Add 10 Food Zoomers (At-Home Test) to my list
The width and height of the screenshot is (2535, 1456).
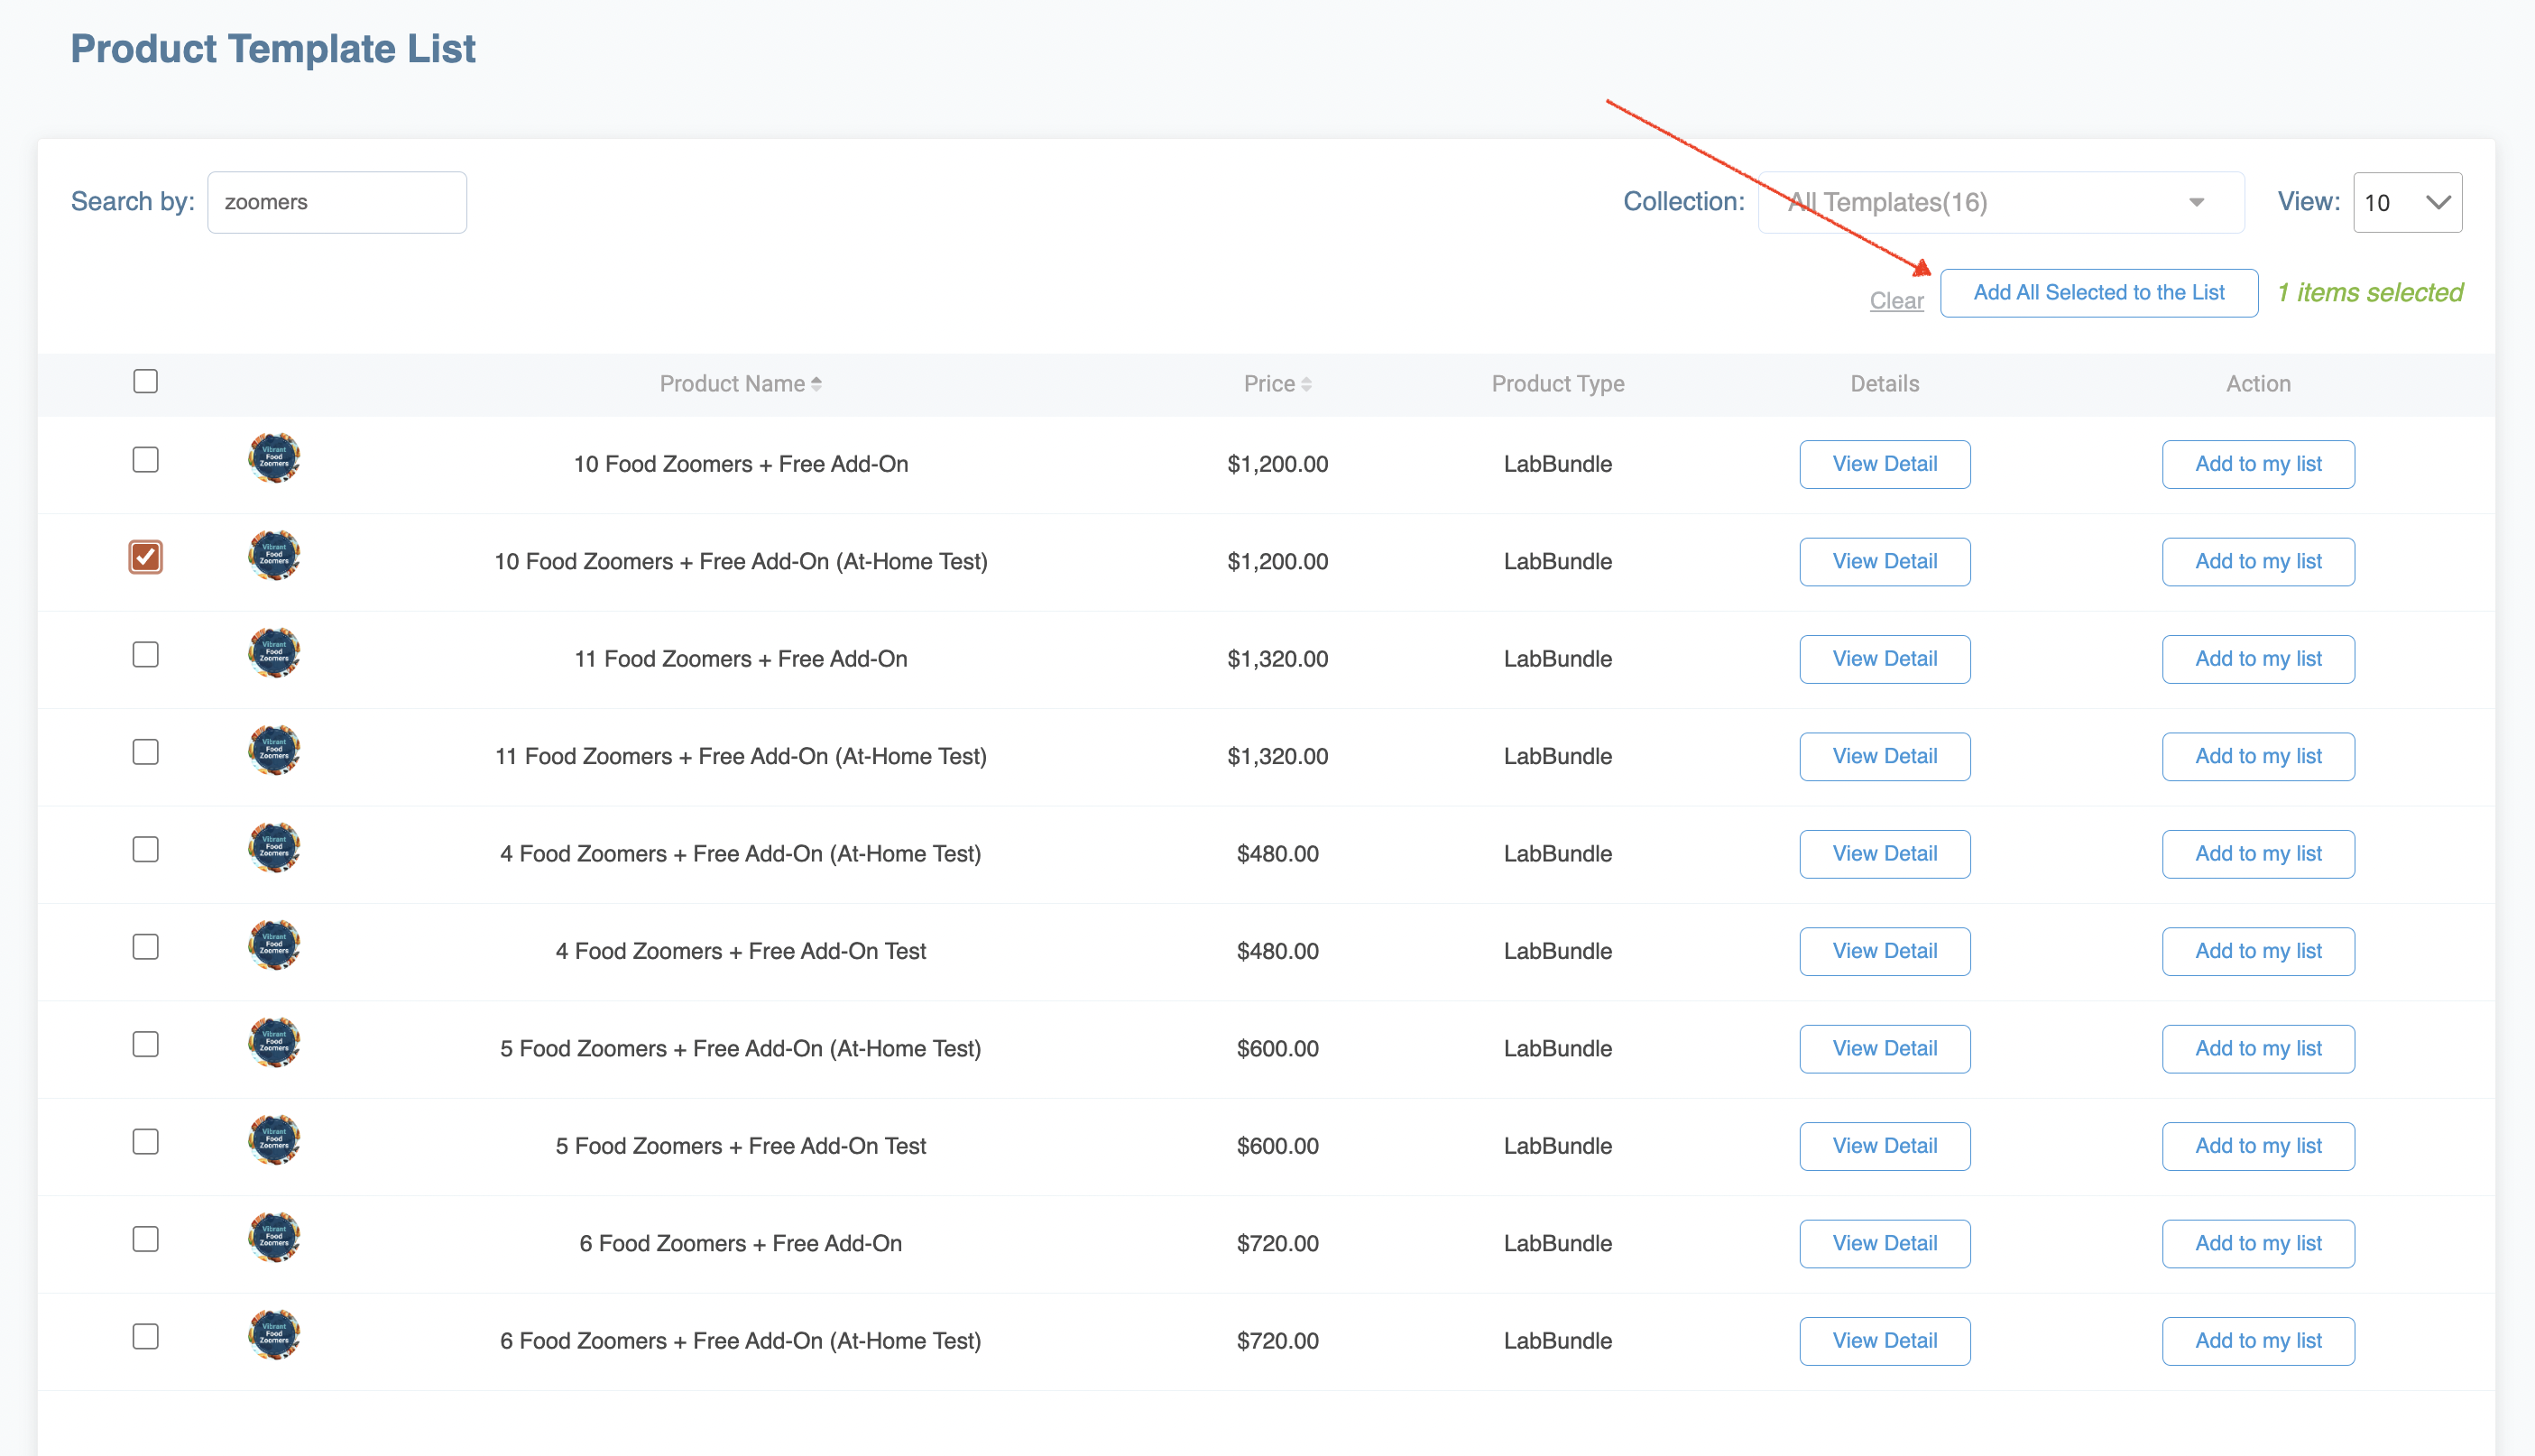point(2258,561)
